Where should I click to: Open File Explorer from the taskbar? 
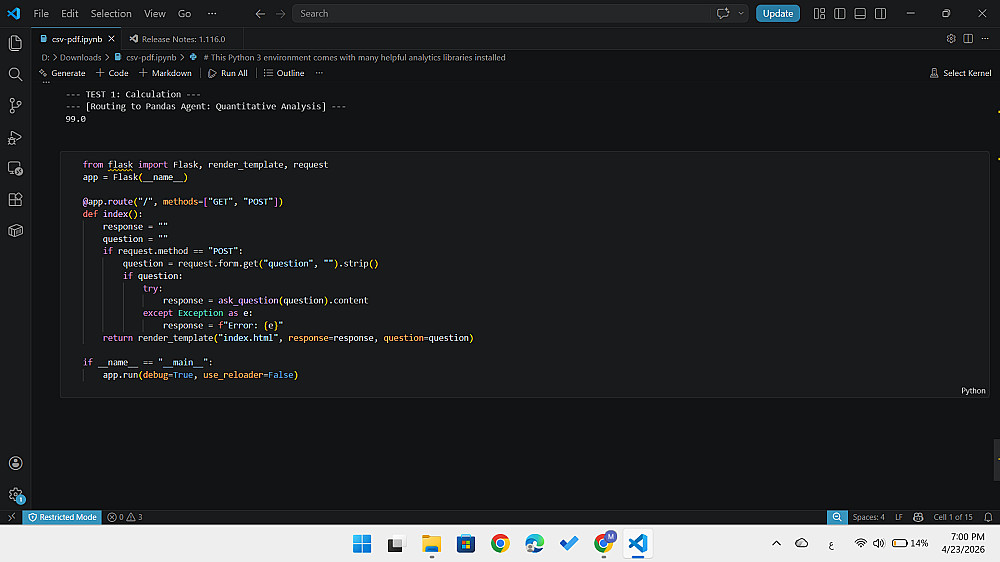coord(431,544)
